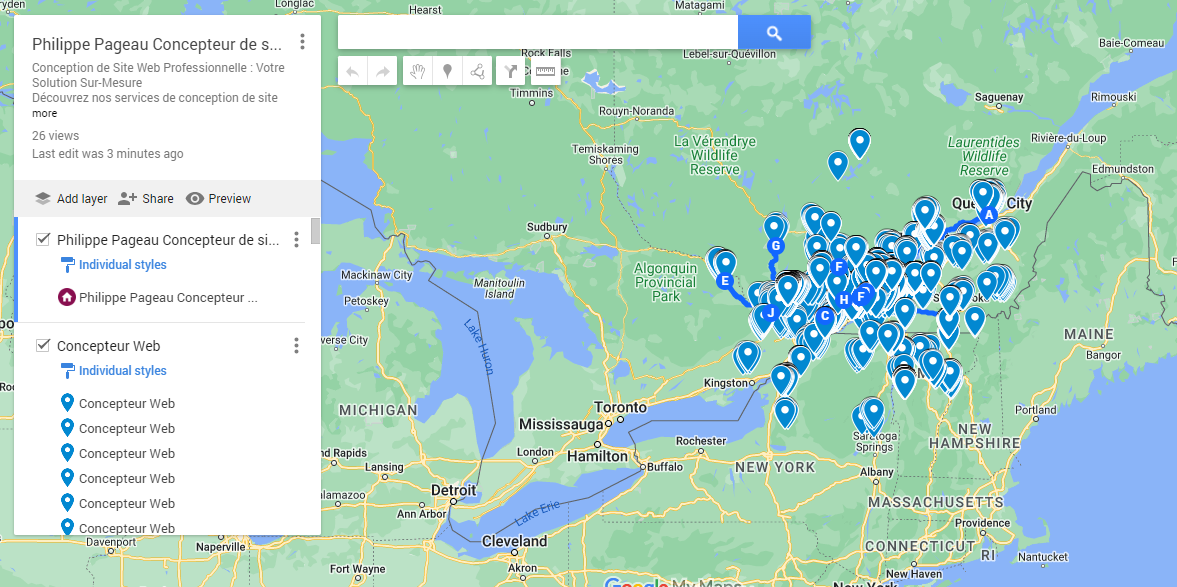Click the Preview button

point(218,199)
